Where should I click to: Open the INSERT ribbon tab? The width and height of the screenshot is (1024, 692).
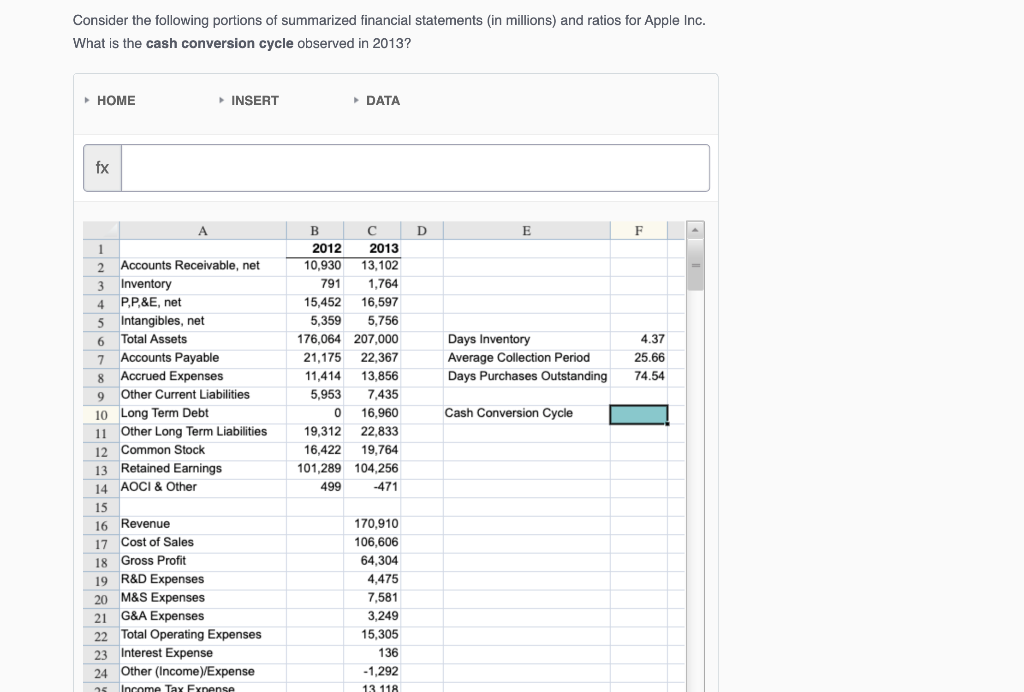click(x=255, y=101)
